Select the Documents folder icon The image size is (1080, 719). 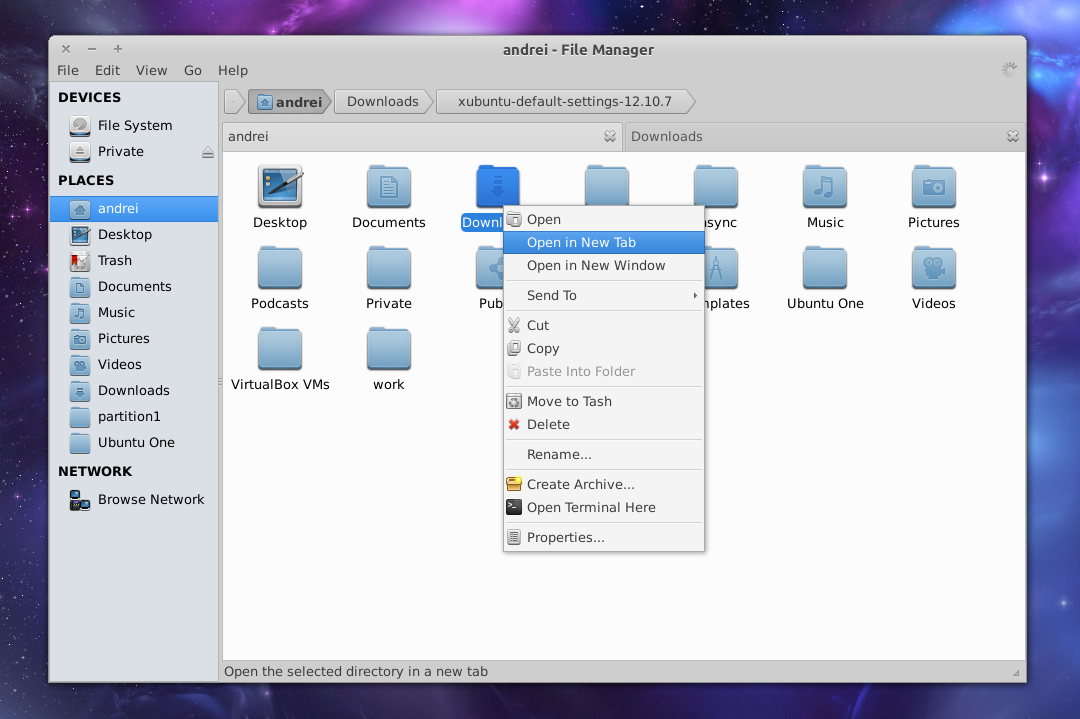tap(389, 187)
